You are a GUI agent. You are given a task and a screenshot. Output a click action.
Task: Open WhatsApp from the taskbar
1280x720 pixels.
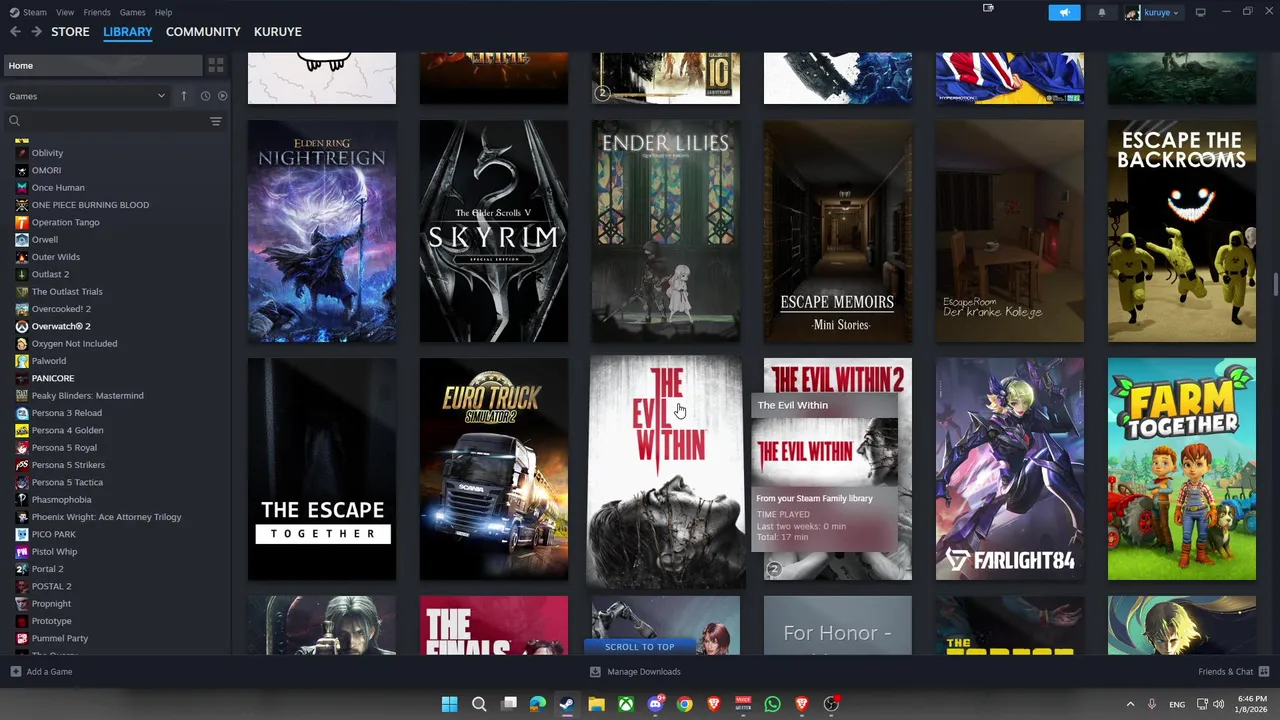point(772,704)
